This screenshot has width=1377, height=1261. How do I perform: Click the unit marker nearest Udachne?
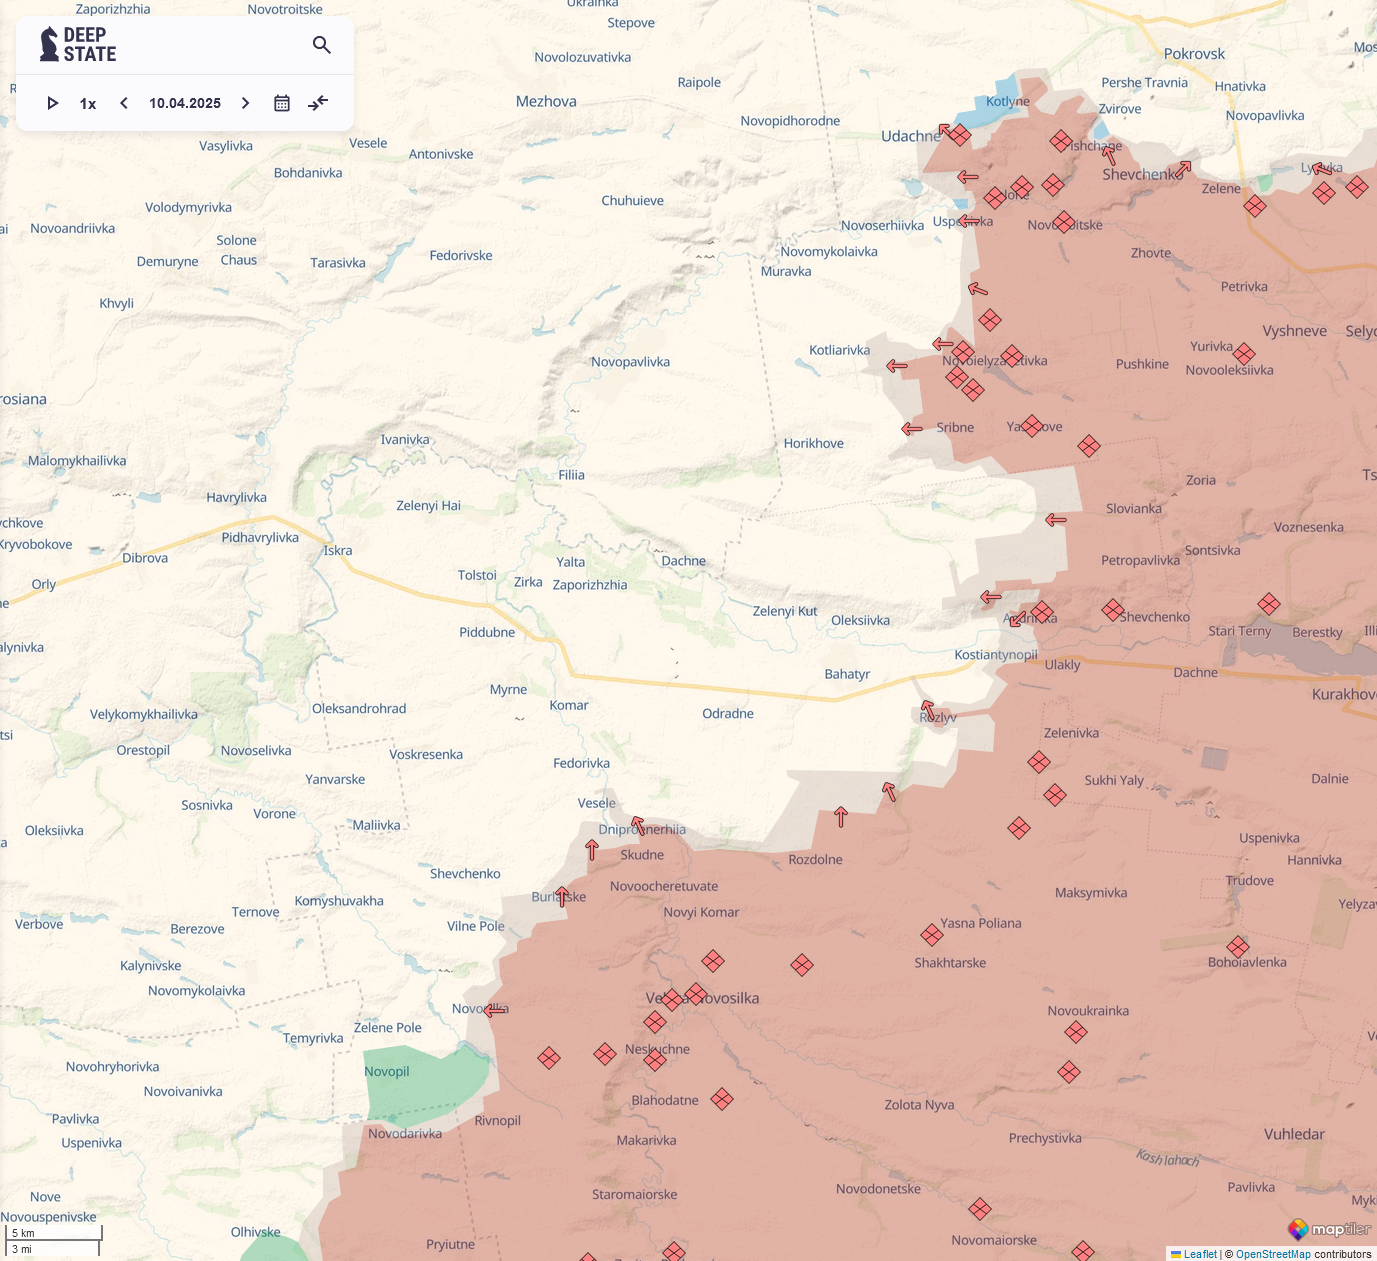(x=959, y=135)
